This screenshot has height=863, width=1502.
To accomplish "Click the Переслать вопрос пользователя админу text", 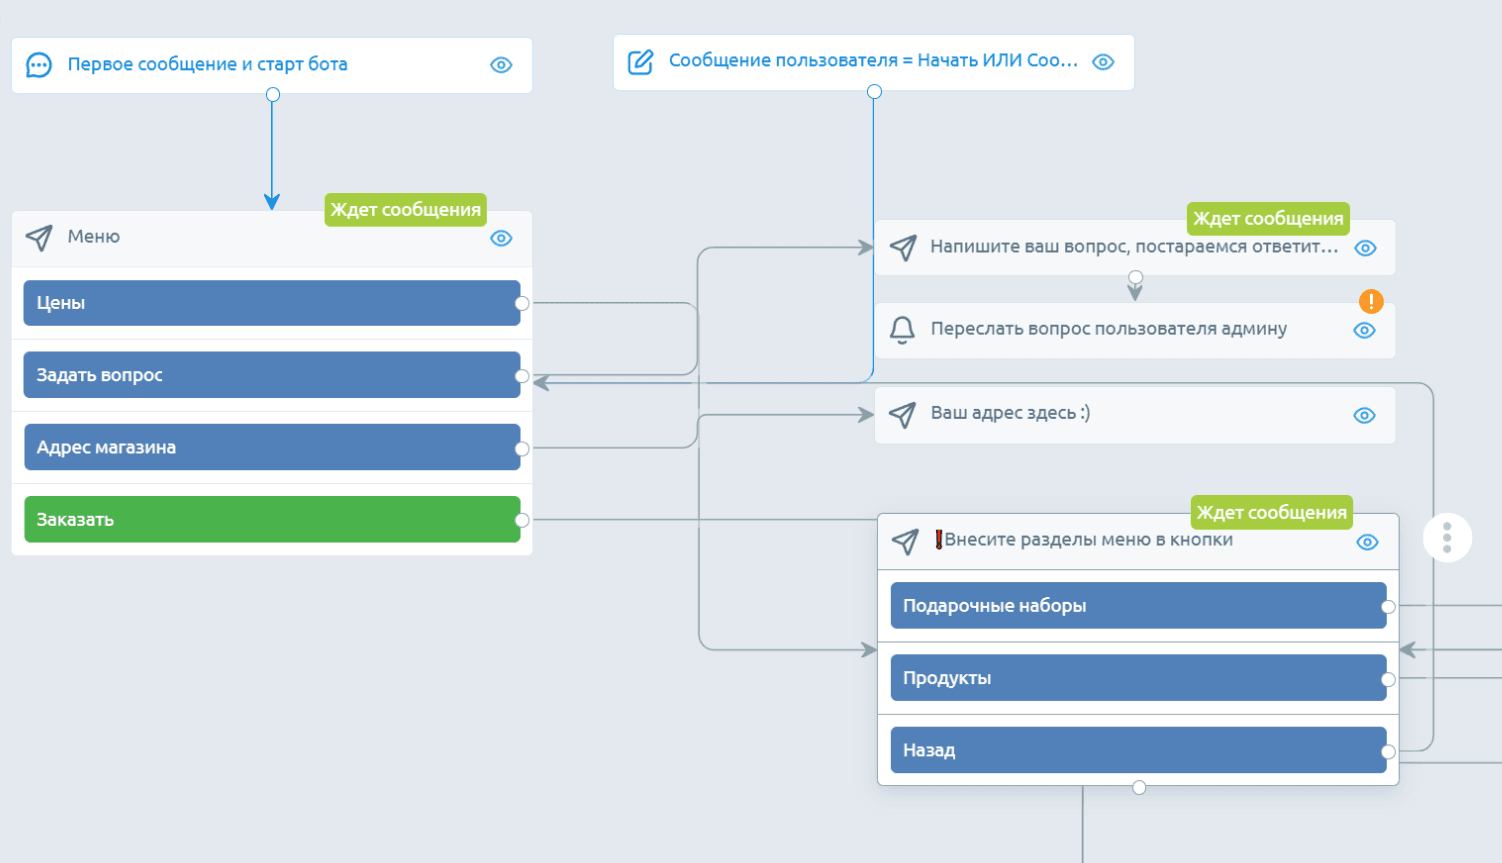I will 1109,328.
